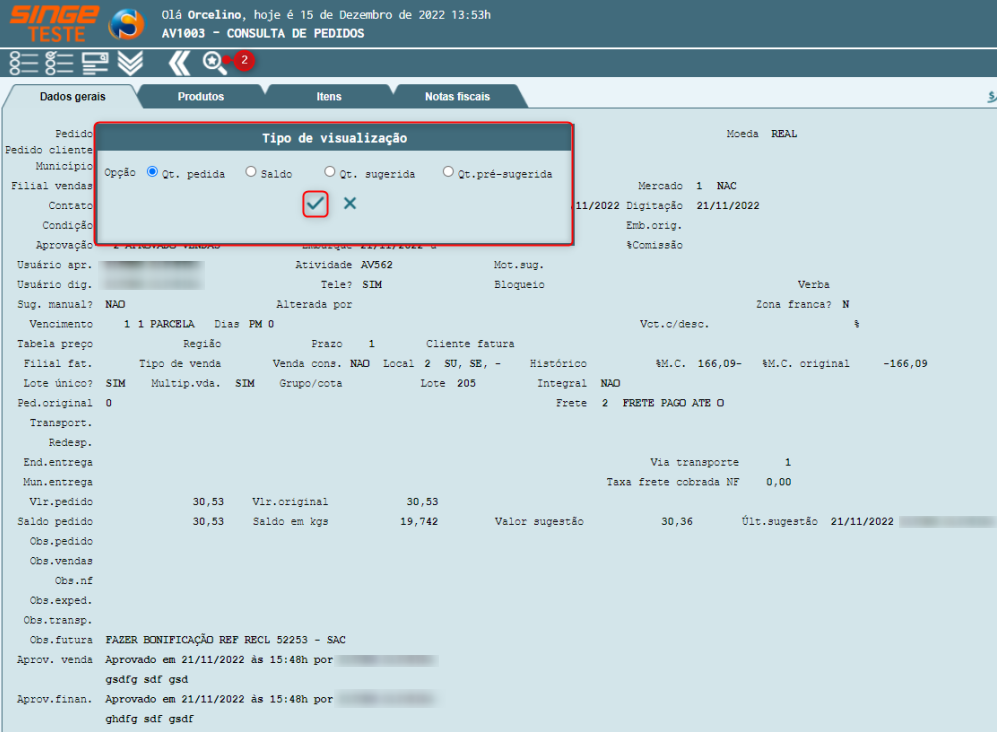This screenshot has height=732, width=997.
Task: Switch to the Itens tab
Action: (x=329, y=97)
